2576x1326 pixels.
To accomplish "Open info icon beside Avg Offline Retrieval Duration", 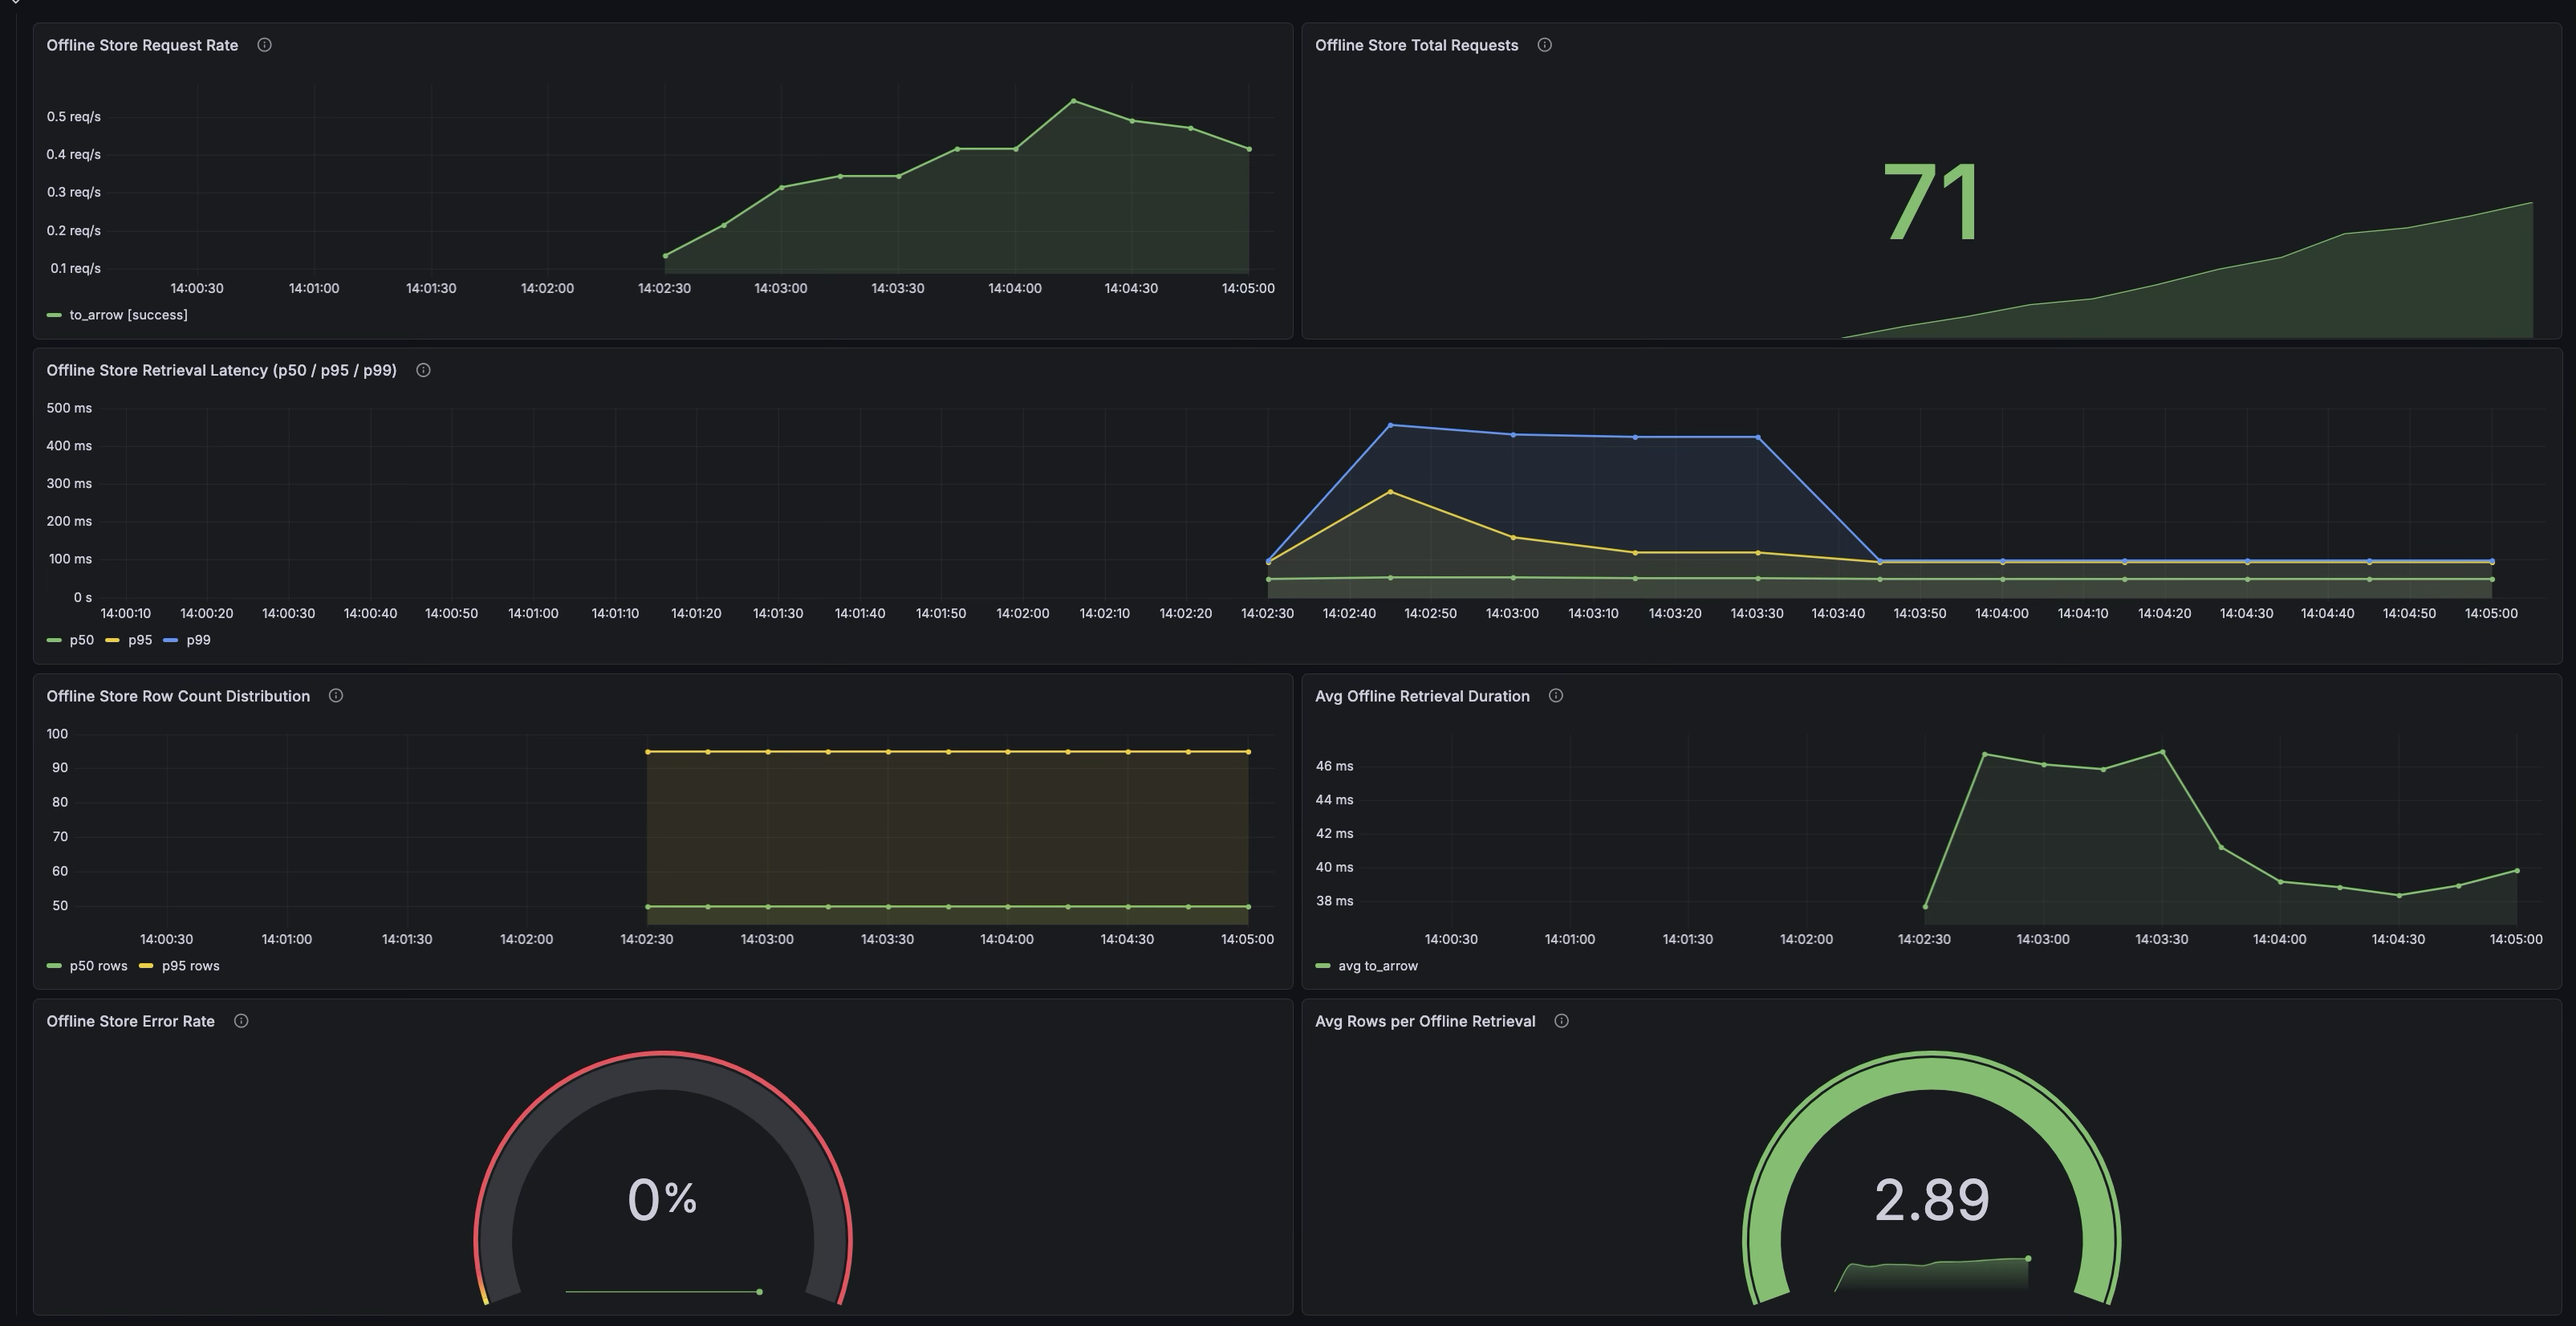I will tap(1555, 696).
